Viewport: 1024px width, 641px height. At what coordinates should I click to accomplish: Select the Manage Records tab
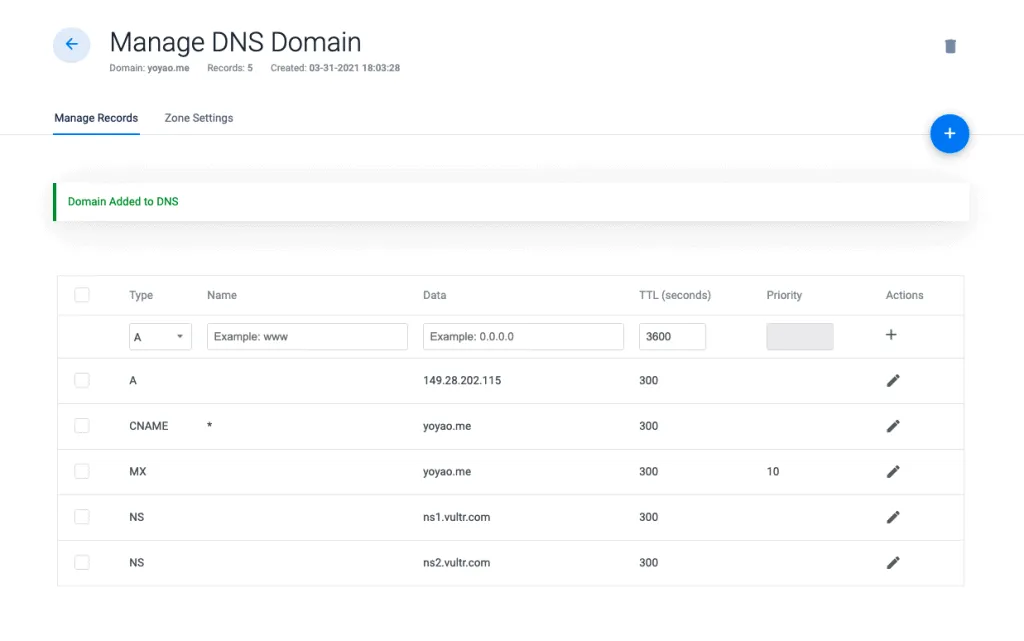[96, 118]
